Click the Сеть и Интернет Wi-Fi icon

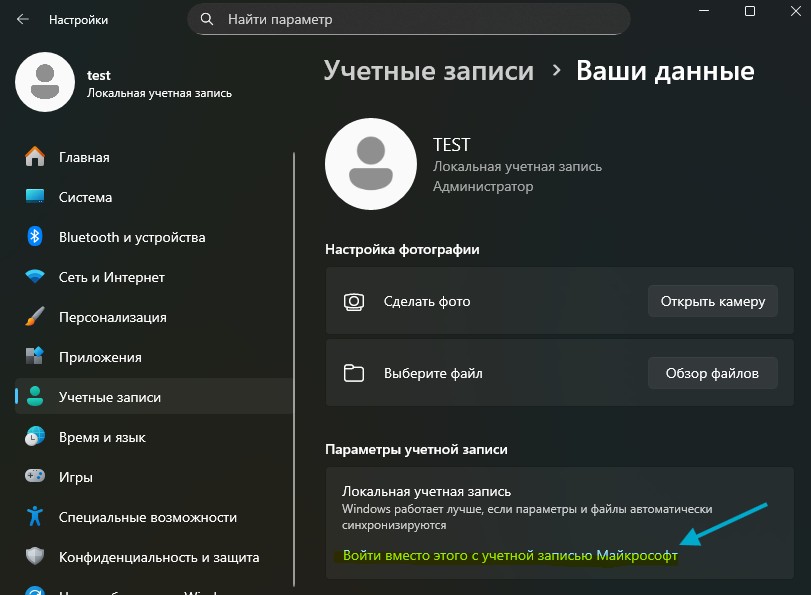coord(35,277)
